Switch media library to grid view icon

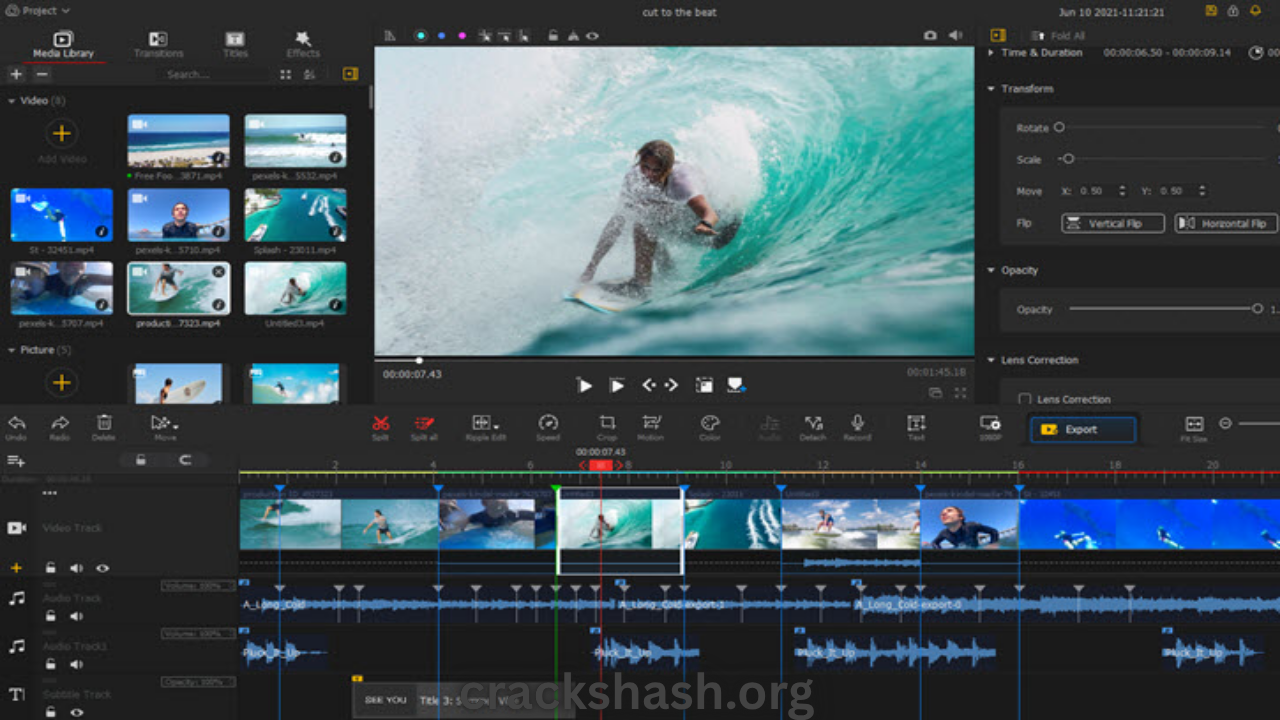click(286, 74)
